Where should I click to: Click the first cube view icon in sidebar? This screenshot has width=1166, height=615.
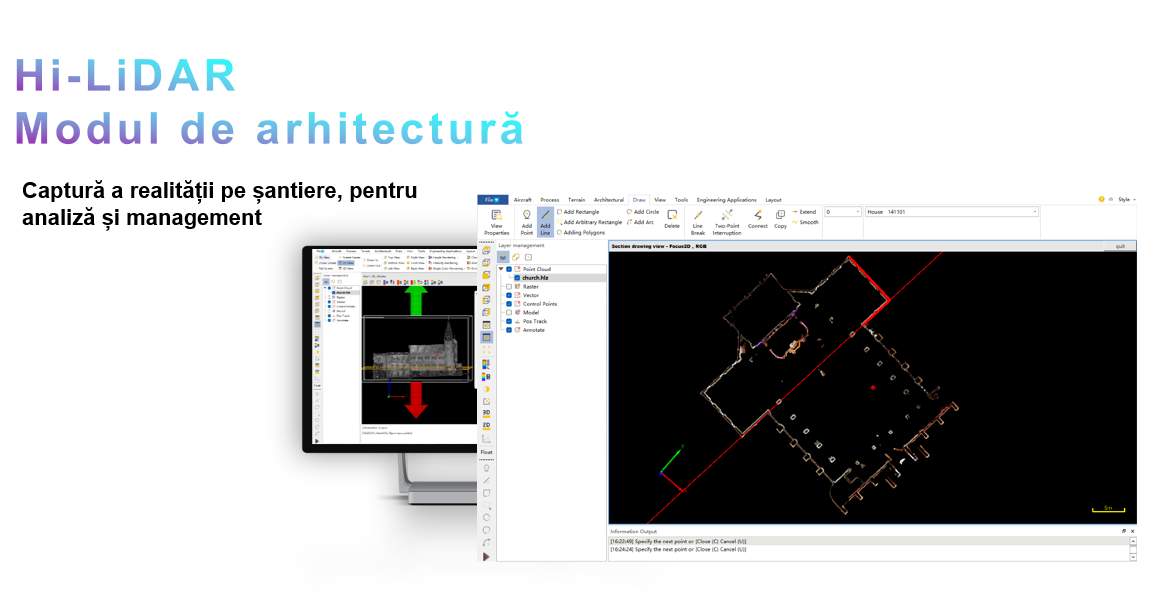point(486,251)
